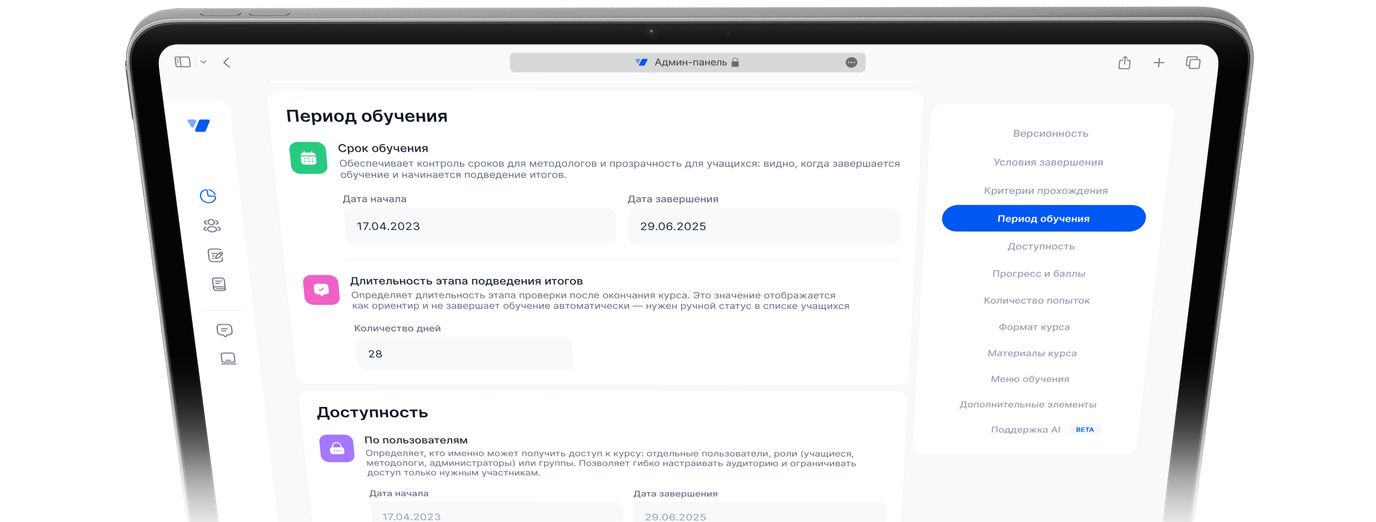Open the edit note sidebar icon
Screen dimensions: 1376x522
[x=215, y=255]
